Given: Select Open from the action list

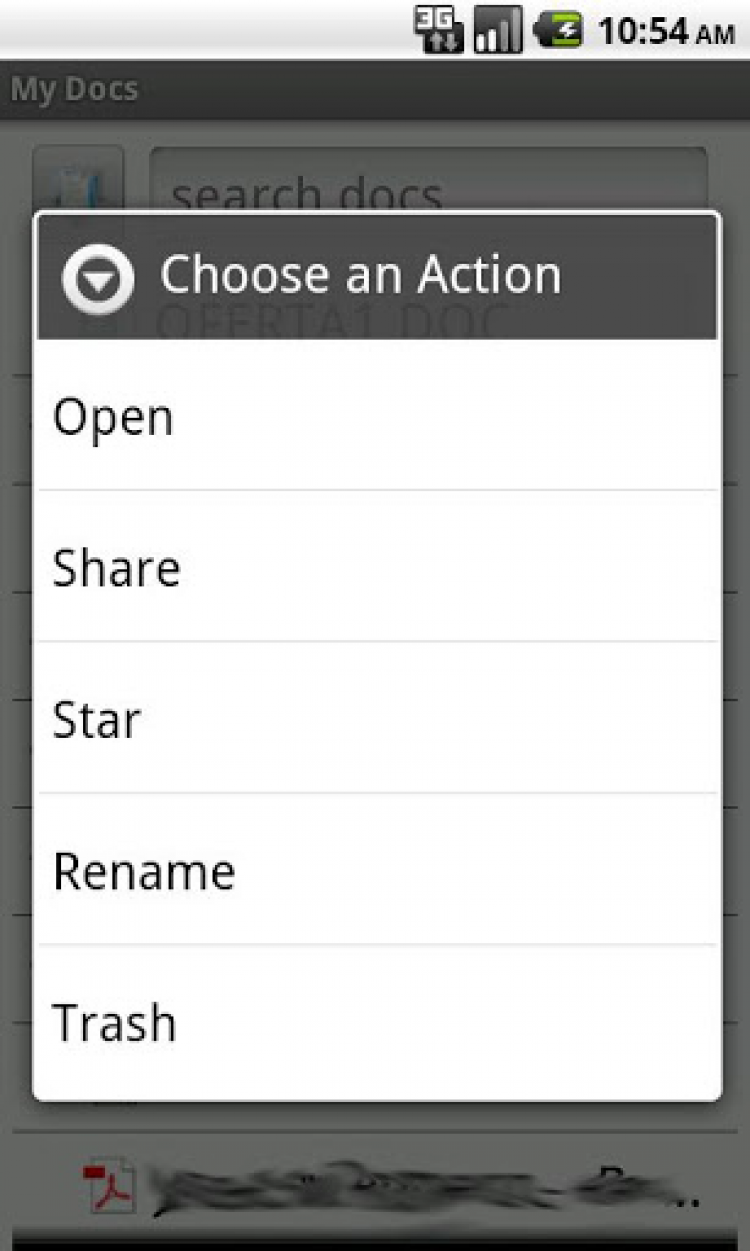Looking at the screenshot, I should click(x=377, y=416).
